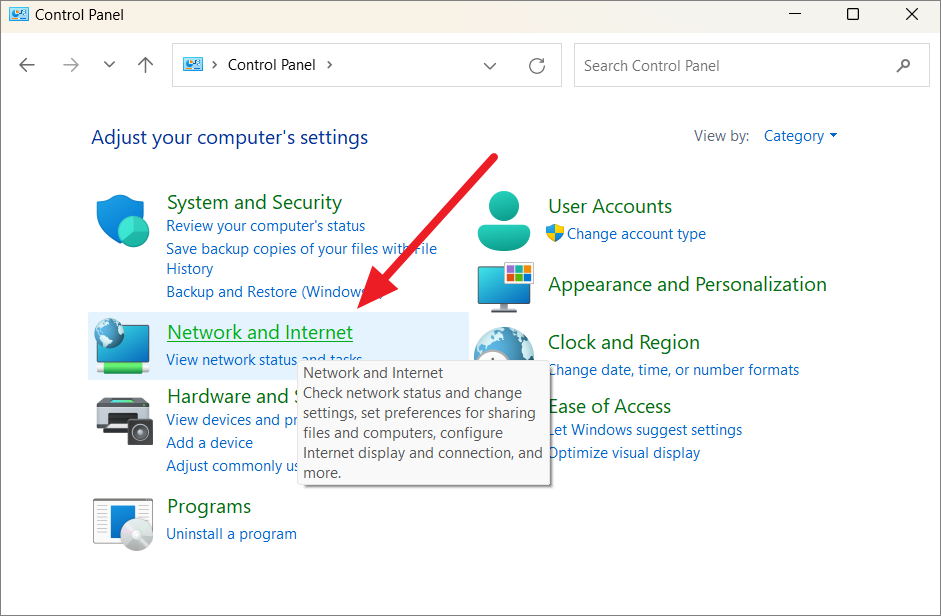The width and height of the screenshot is (941, 616).
Task: Click the Hardware and Sound printer icon
Action: point(123,420)
